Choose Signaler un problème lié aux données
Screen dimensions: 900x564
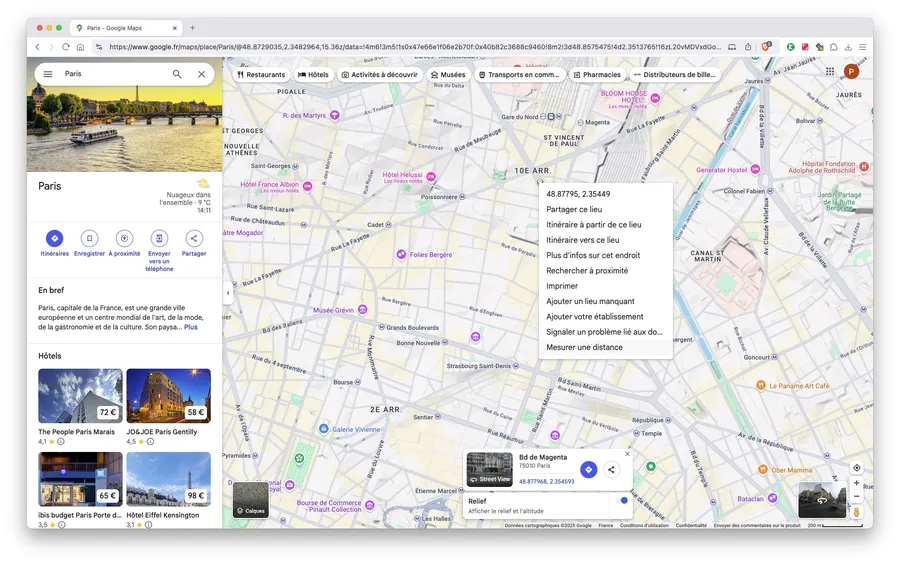point(606,332)
